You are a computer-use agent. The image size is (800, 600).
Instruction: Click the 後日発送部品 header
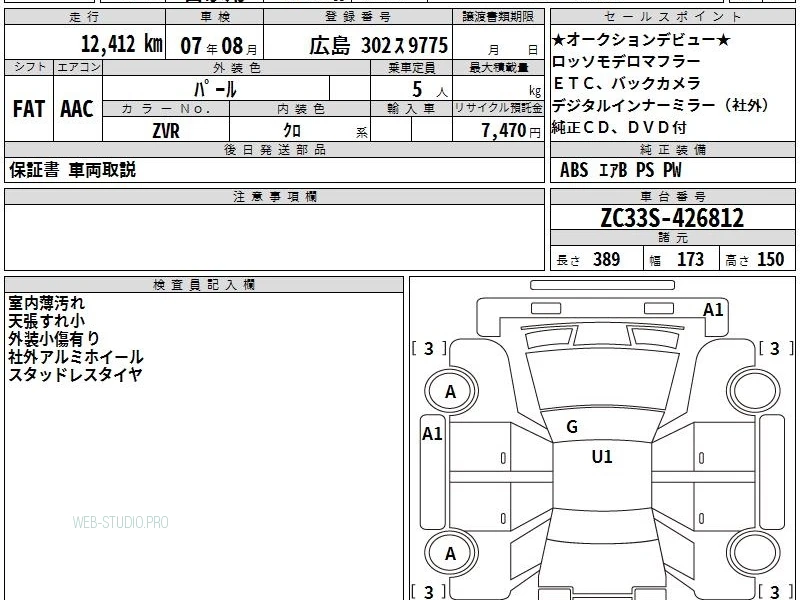tap(274, 149)
